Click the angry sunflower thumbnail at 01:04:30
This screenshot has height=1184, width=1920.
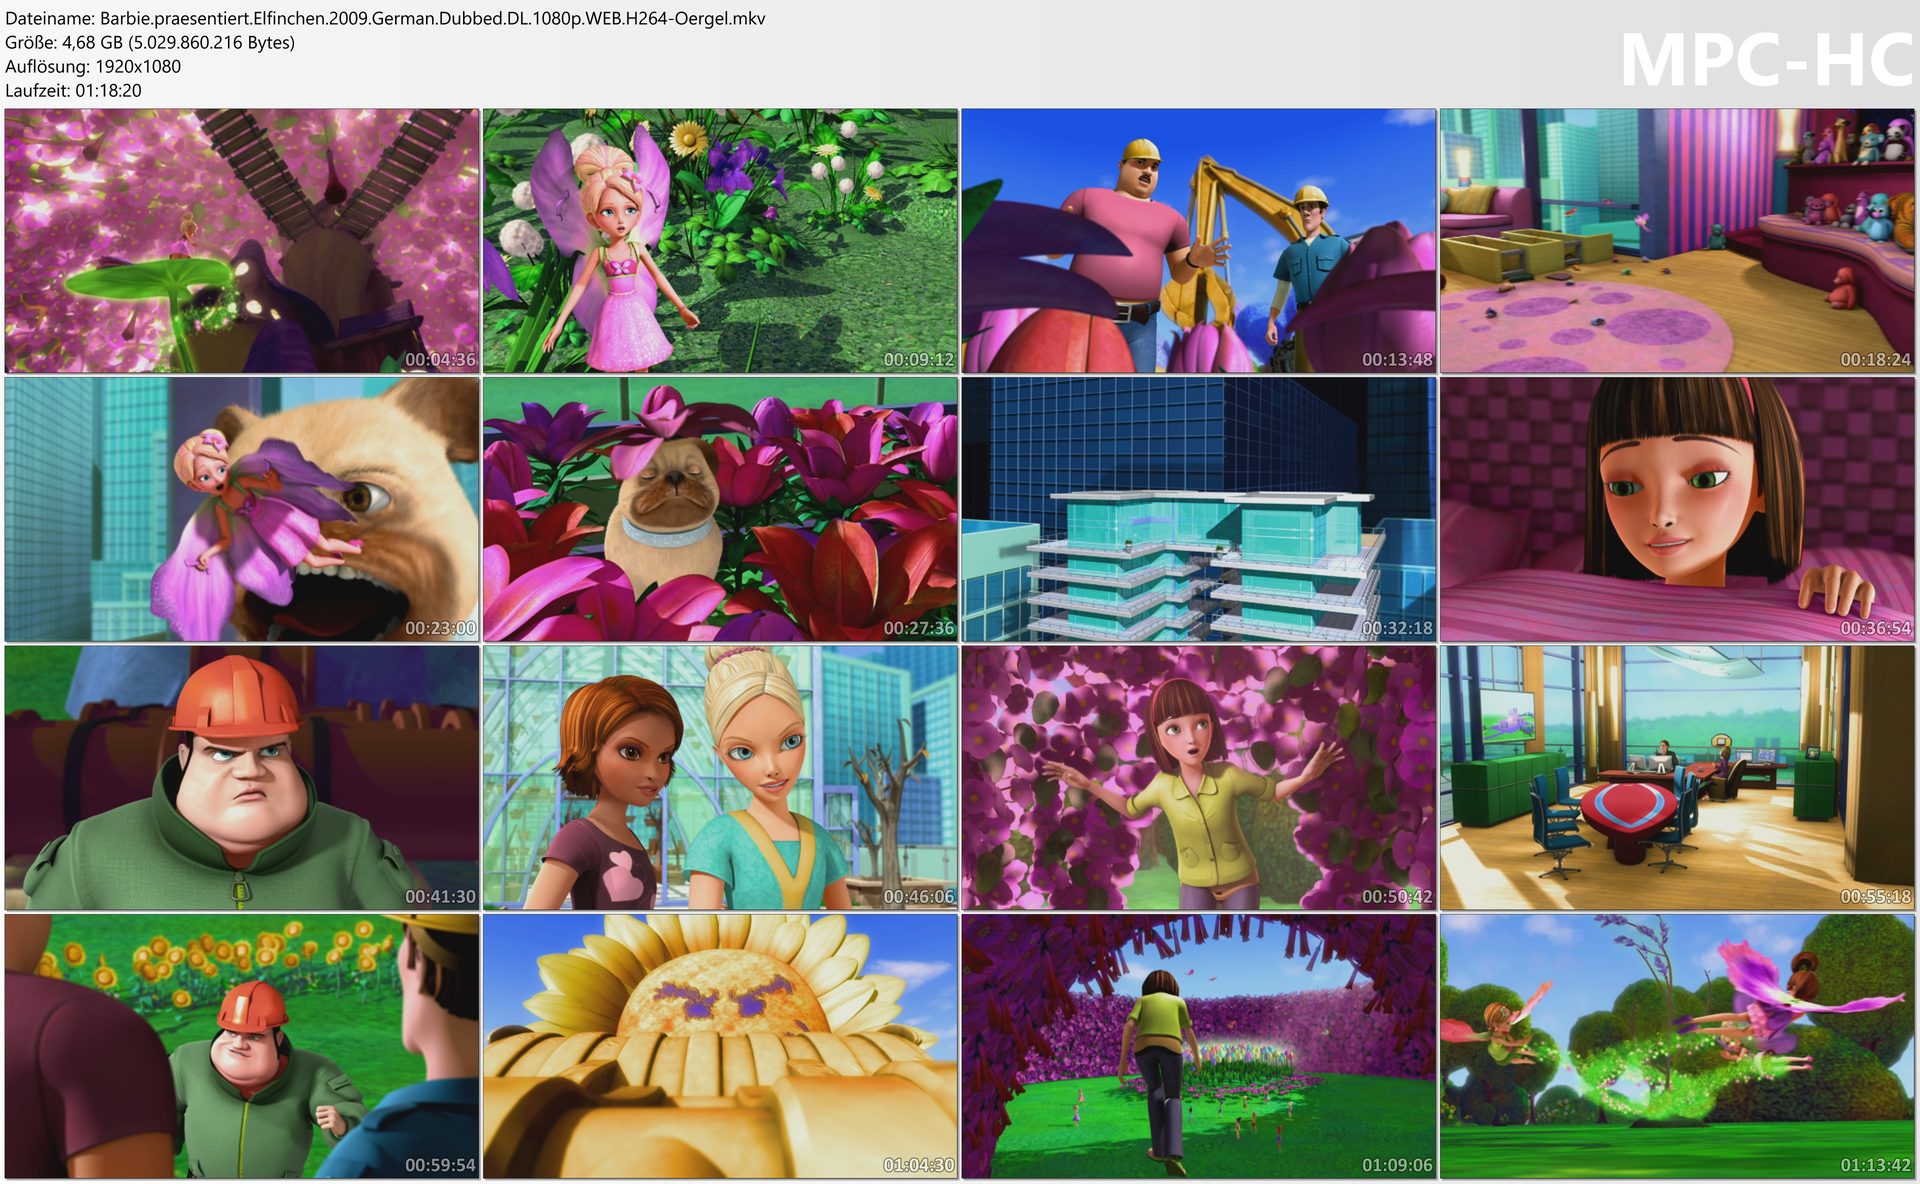720,1045
